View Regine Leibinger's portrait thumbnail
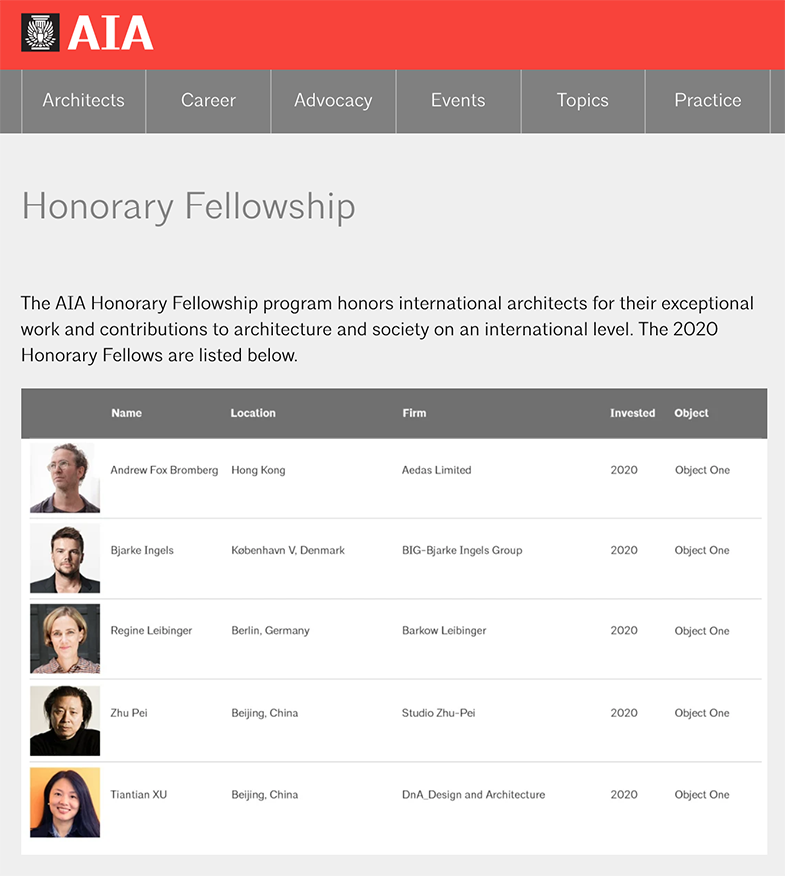 pyautogui.click(x=65, y=639)
